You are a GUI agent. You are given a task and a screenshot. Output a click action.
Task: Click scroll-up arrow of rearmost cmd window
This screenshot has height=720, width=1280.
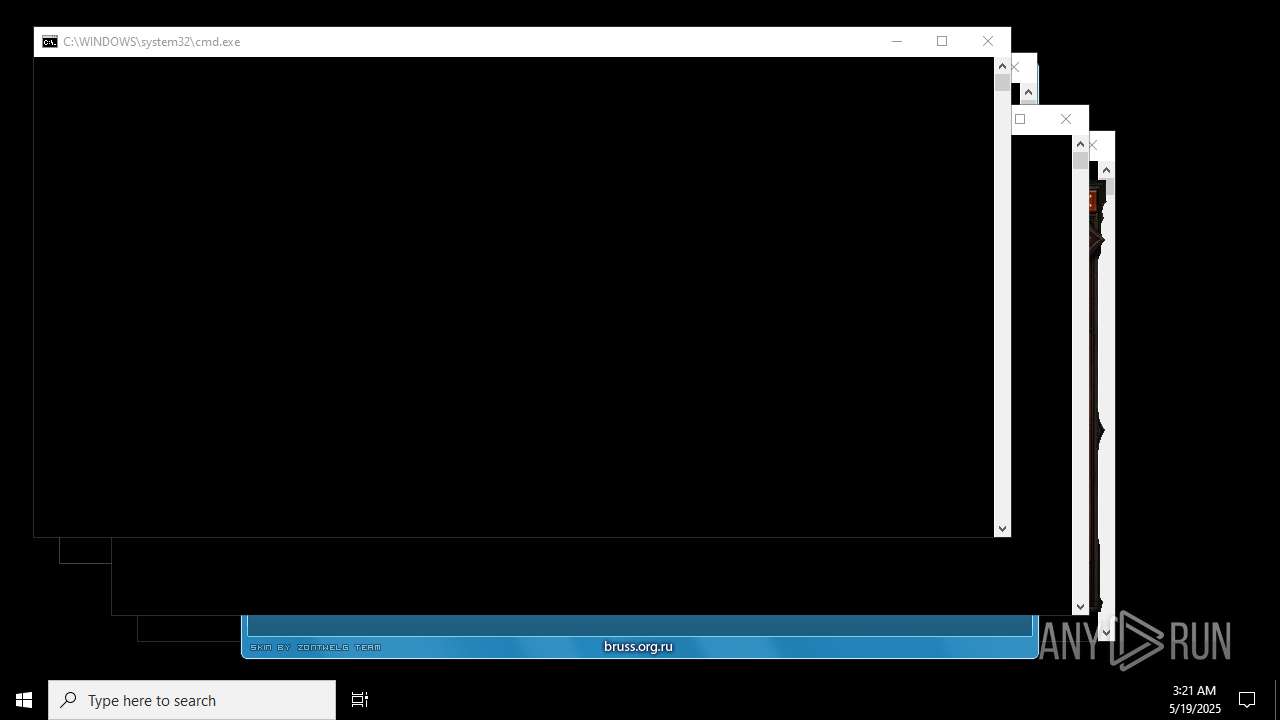coord(1106,170)
